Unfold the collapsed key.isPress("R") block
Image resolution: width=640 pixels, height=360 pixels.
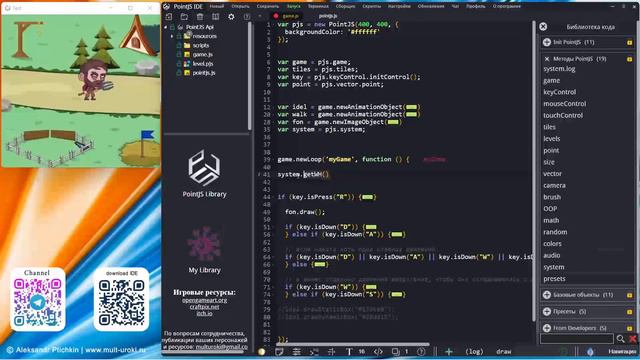point(367,197)
